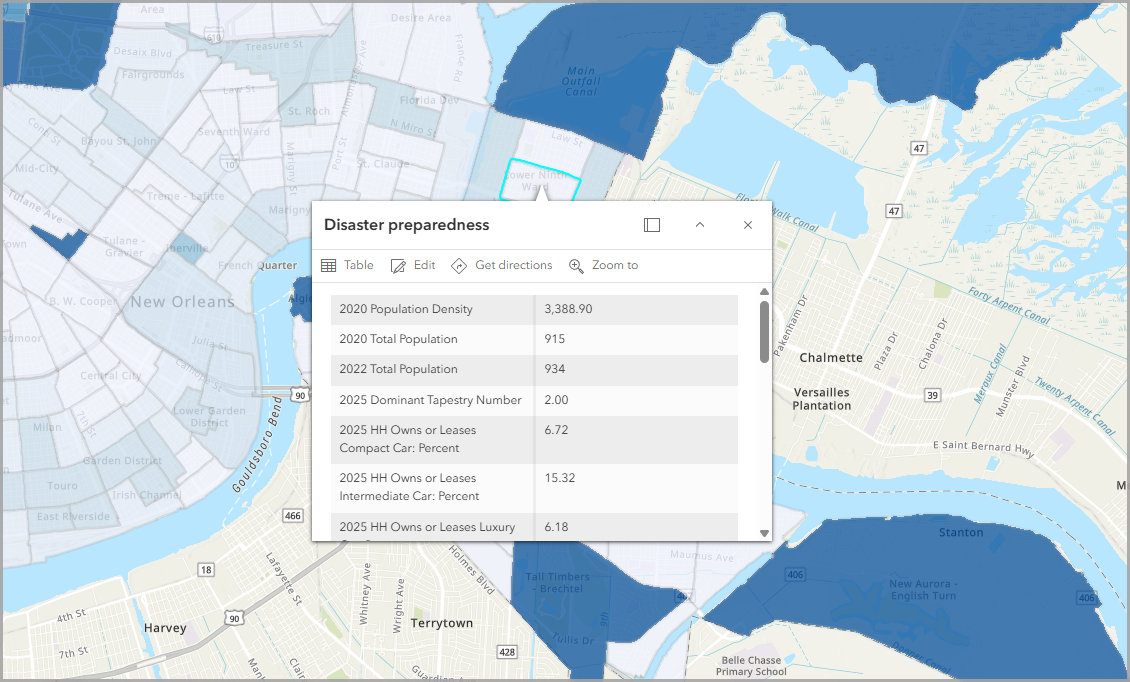Image resolution: width=1130 pixels, height=682 pixels.
Task: Click the New Aurora - English Turn label
Action: point(923,590)
